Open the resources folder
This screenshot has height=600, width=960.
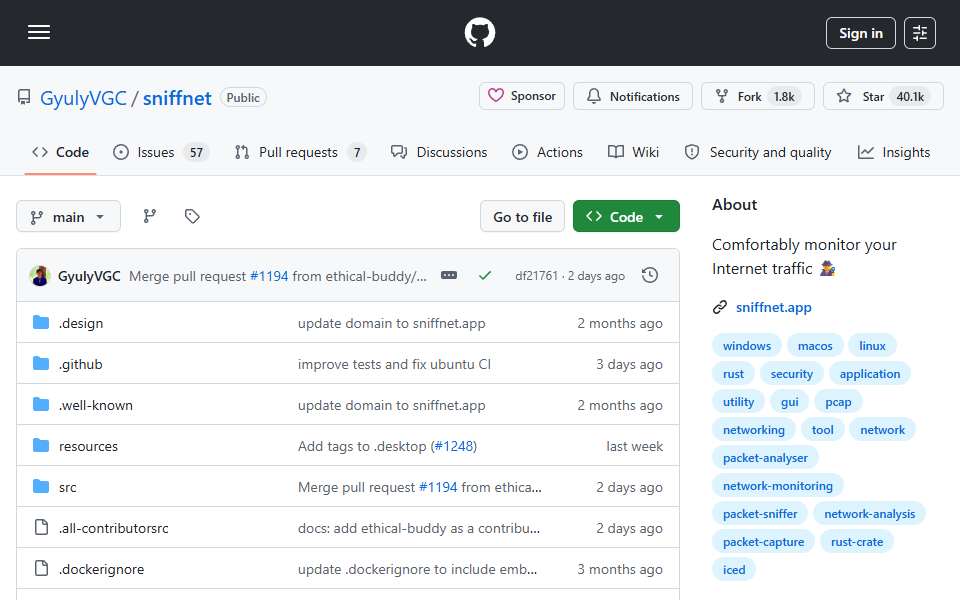click(x=88, y=446)
